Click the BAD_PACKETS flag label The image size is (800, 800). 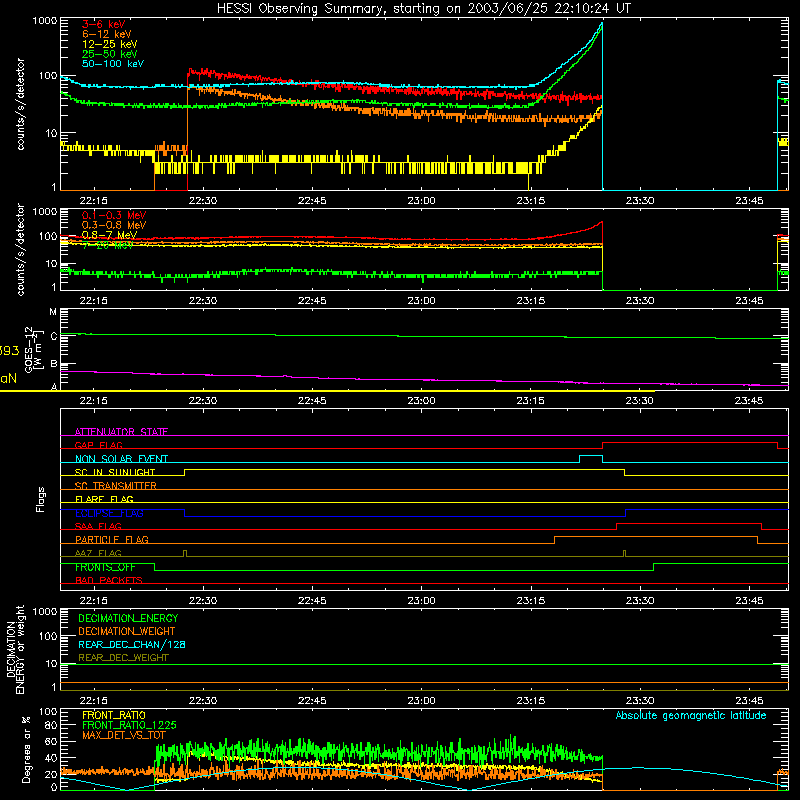[109, 580]
